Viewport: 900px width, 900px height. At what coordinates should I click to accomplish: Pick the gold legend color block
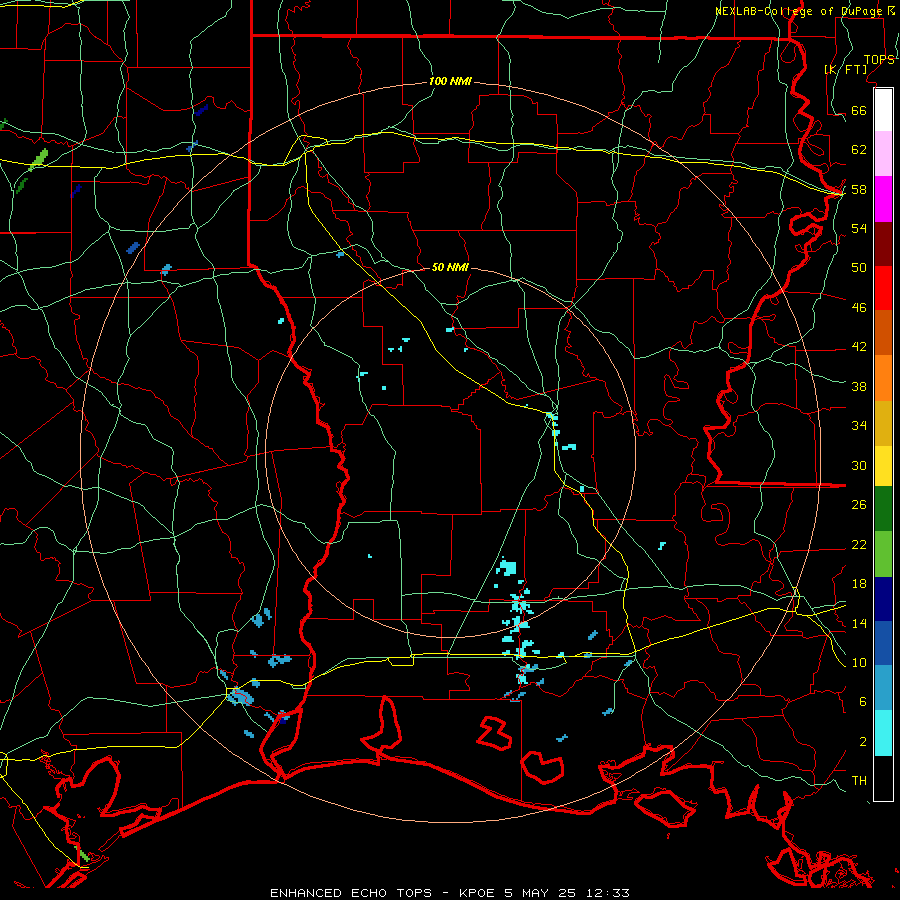[883, 424]
